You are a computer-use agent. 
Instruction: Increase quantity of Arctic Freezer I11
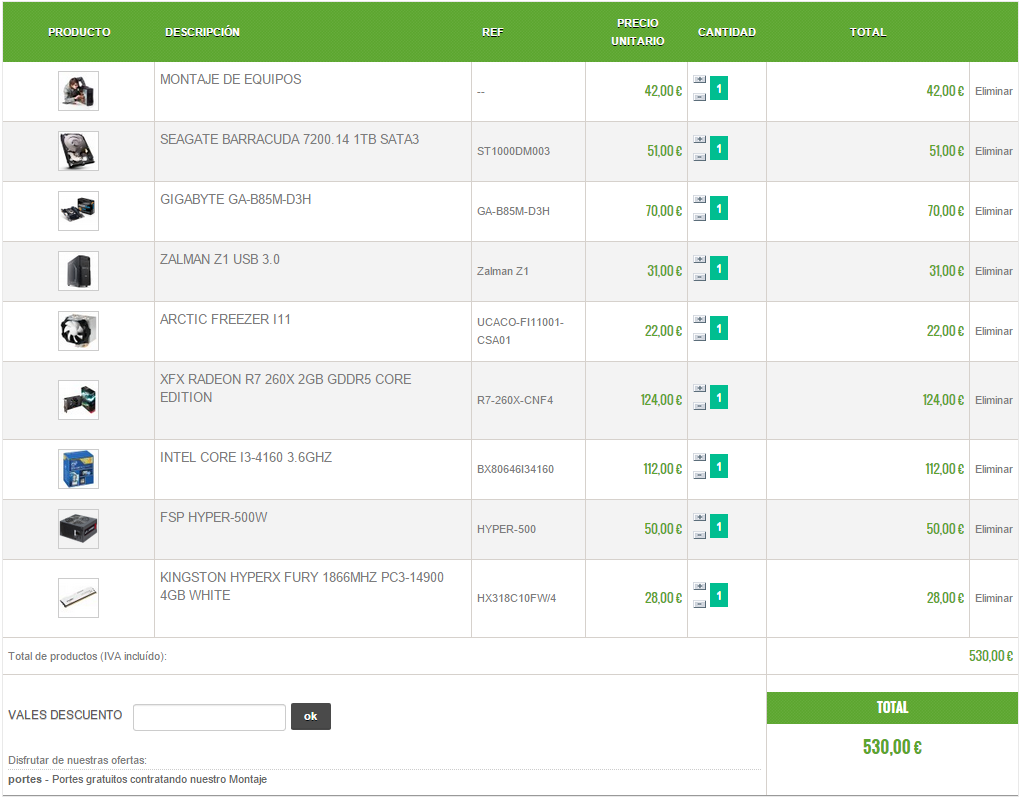699,320
